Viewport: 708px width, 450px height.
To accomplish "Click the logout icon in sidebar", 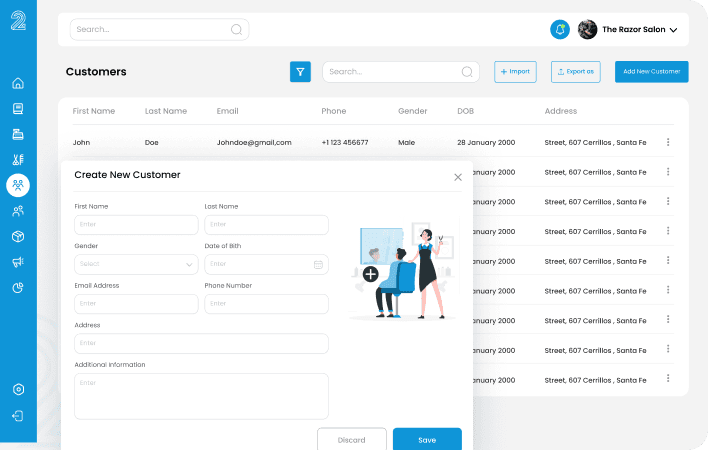I will click(18, 416).
